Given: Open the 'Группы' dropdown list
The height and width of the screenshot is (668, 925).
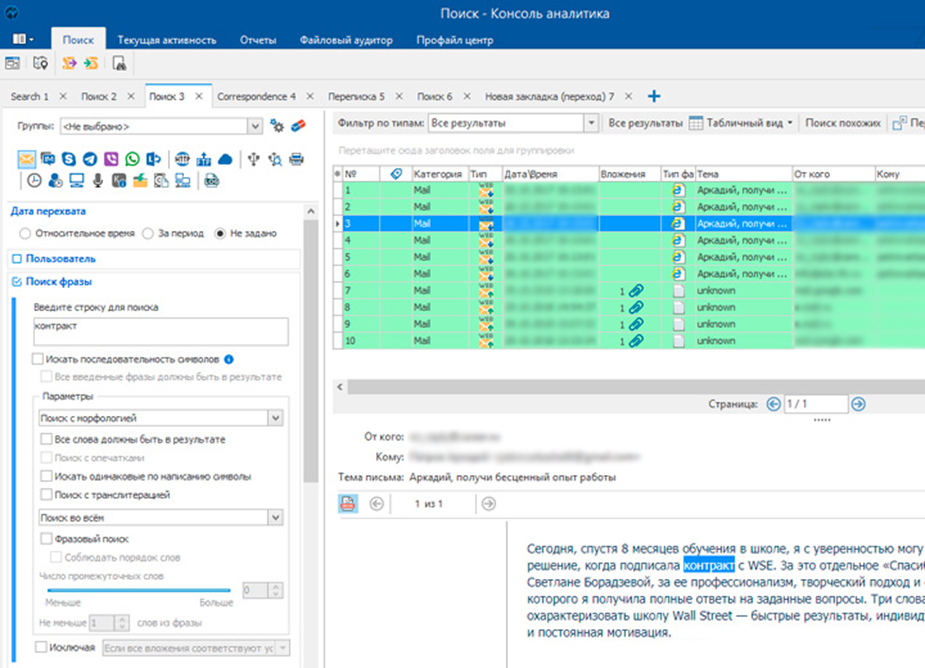Looking at the screenshot, I should point(254,126).
